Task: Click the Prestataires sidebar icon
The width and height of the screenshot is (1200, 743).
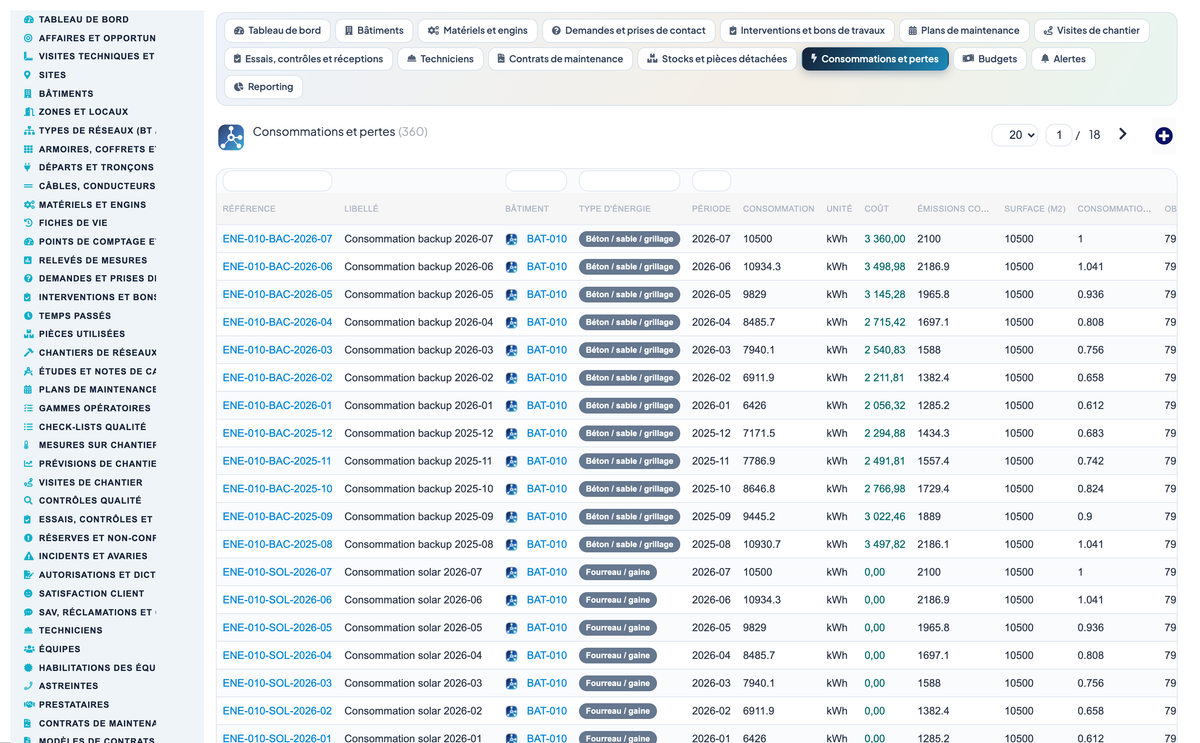Action: point(28,704)
